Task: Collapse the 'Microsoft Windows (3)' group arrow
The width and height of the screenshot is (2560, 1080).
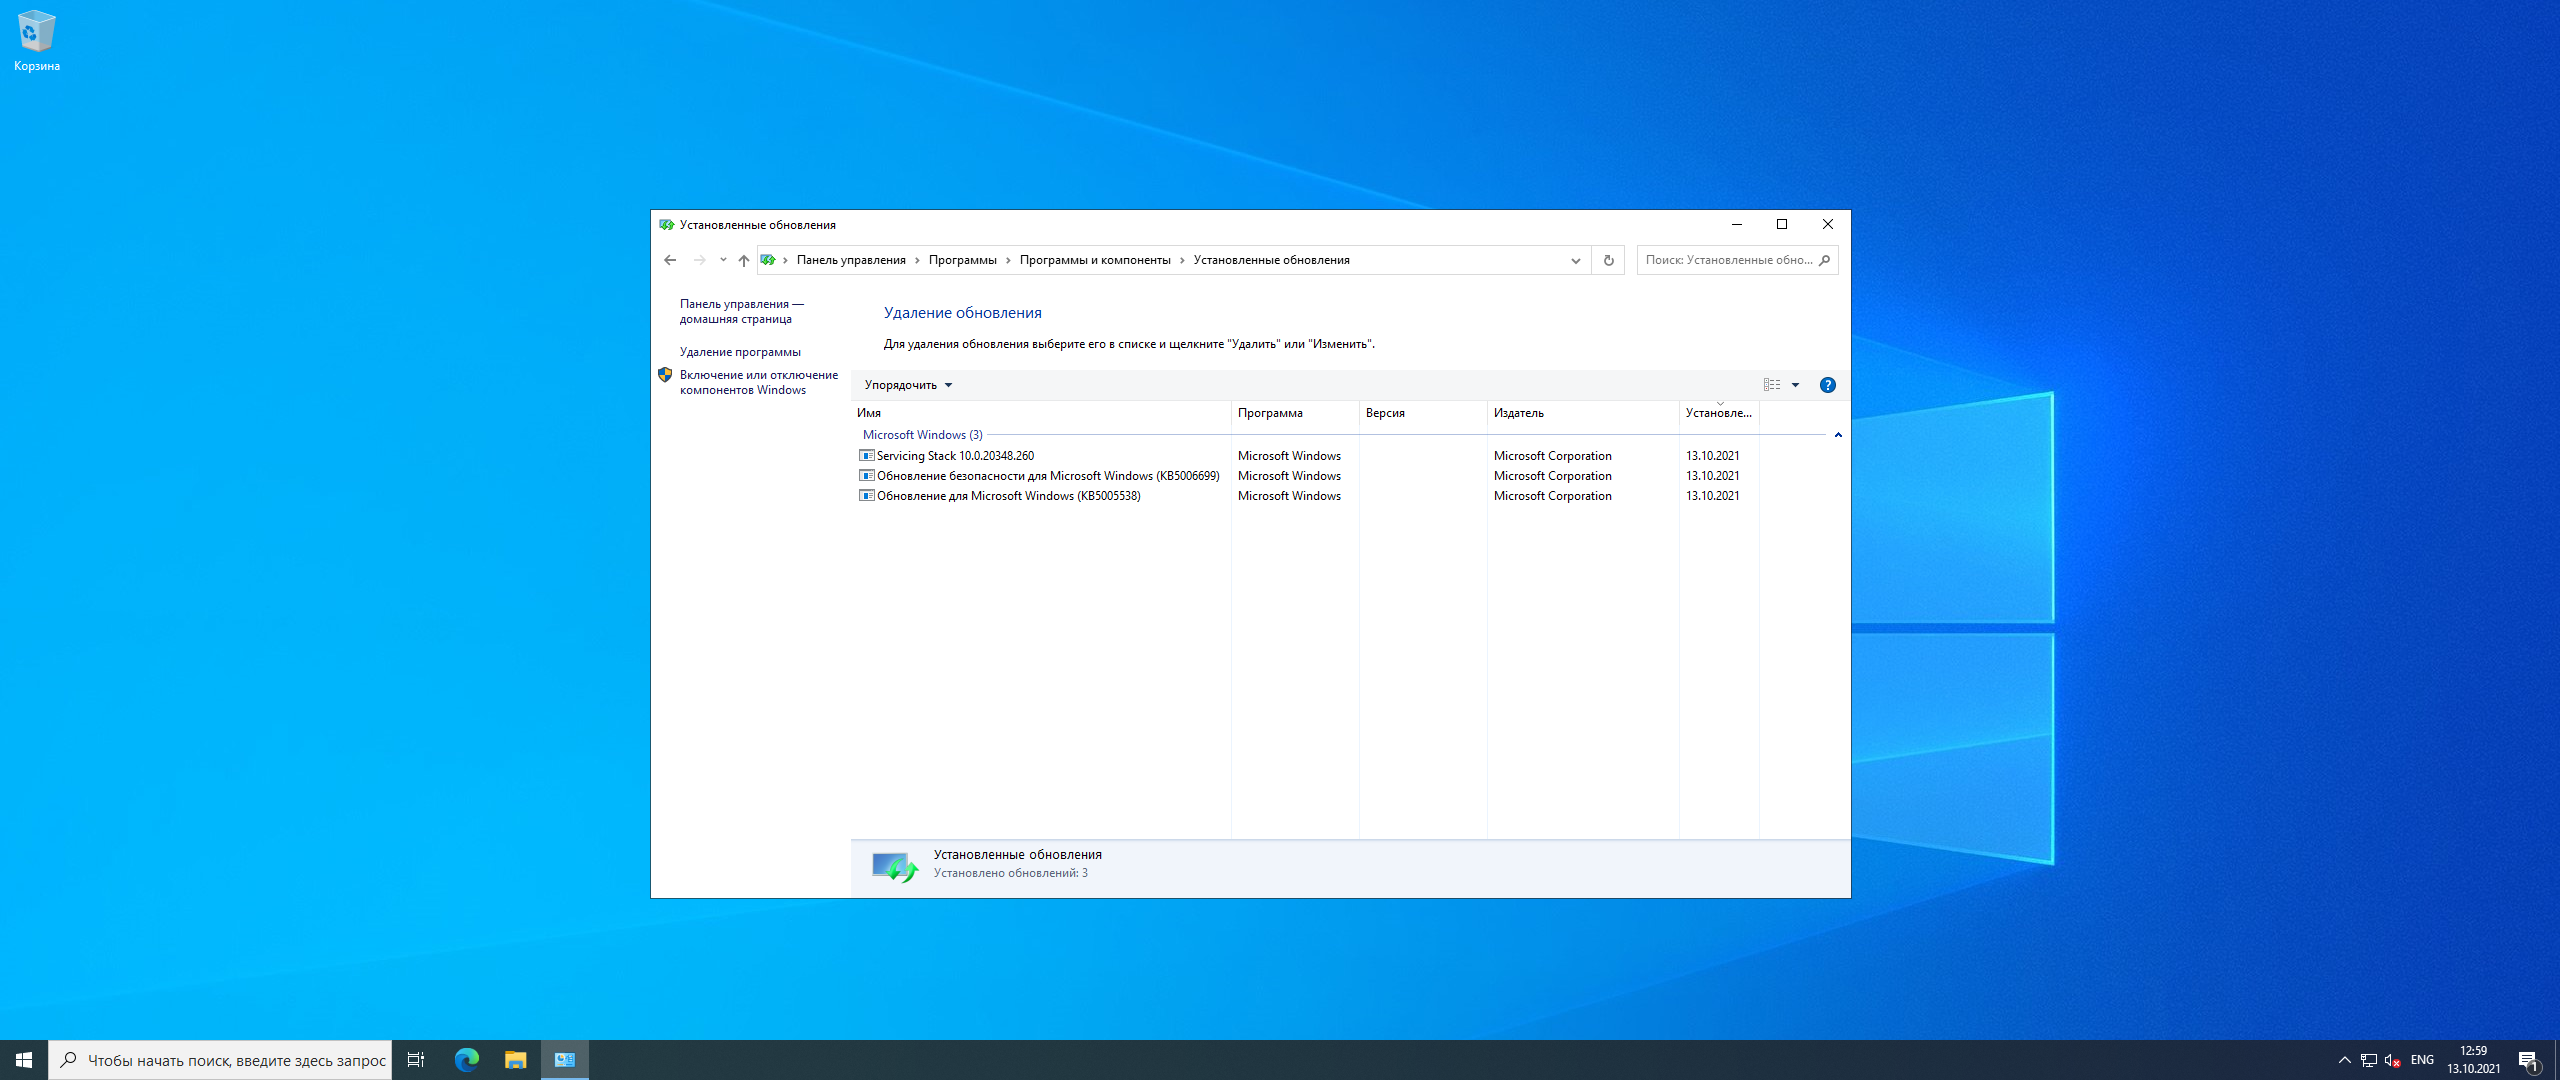Action: (1838, 435)
